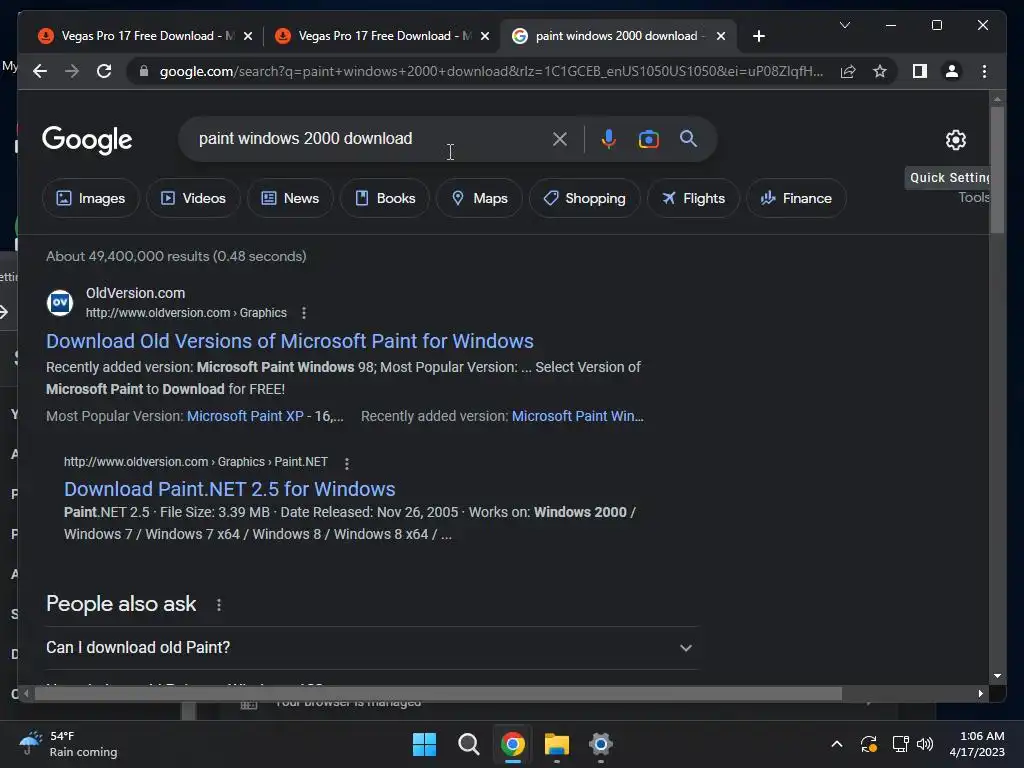Image resolution: width=1024 pixels, height=768 pixels.
Task: Filter results by Maps
Action: (x=479, y=198)
